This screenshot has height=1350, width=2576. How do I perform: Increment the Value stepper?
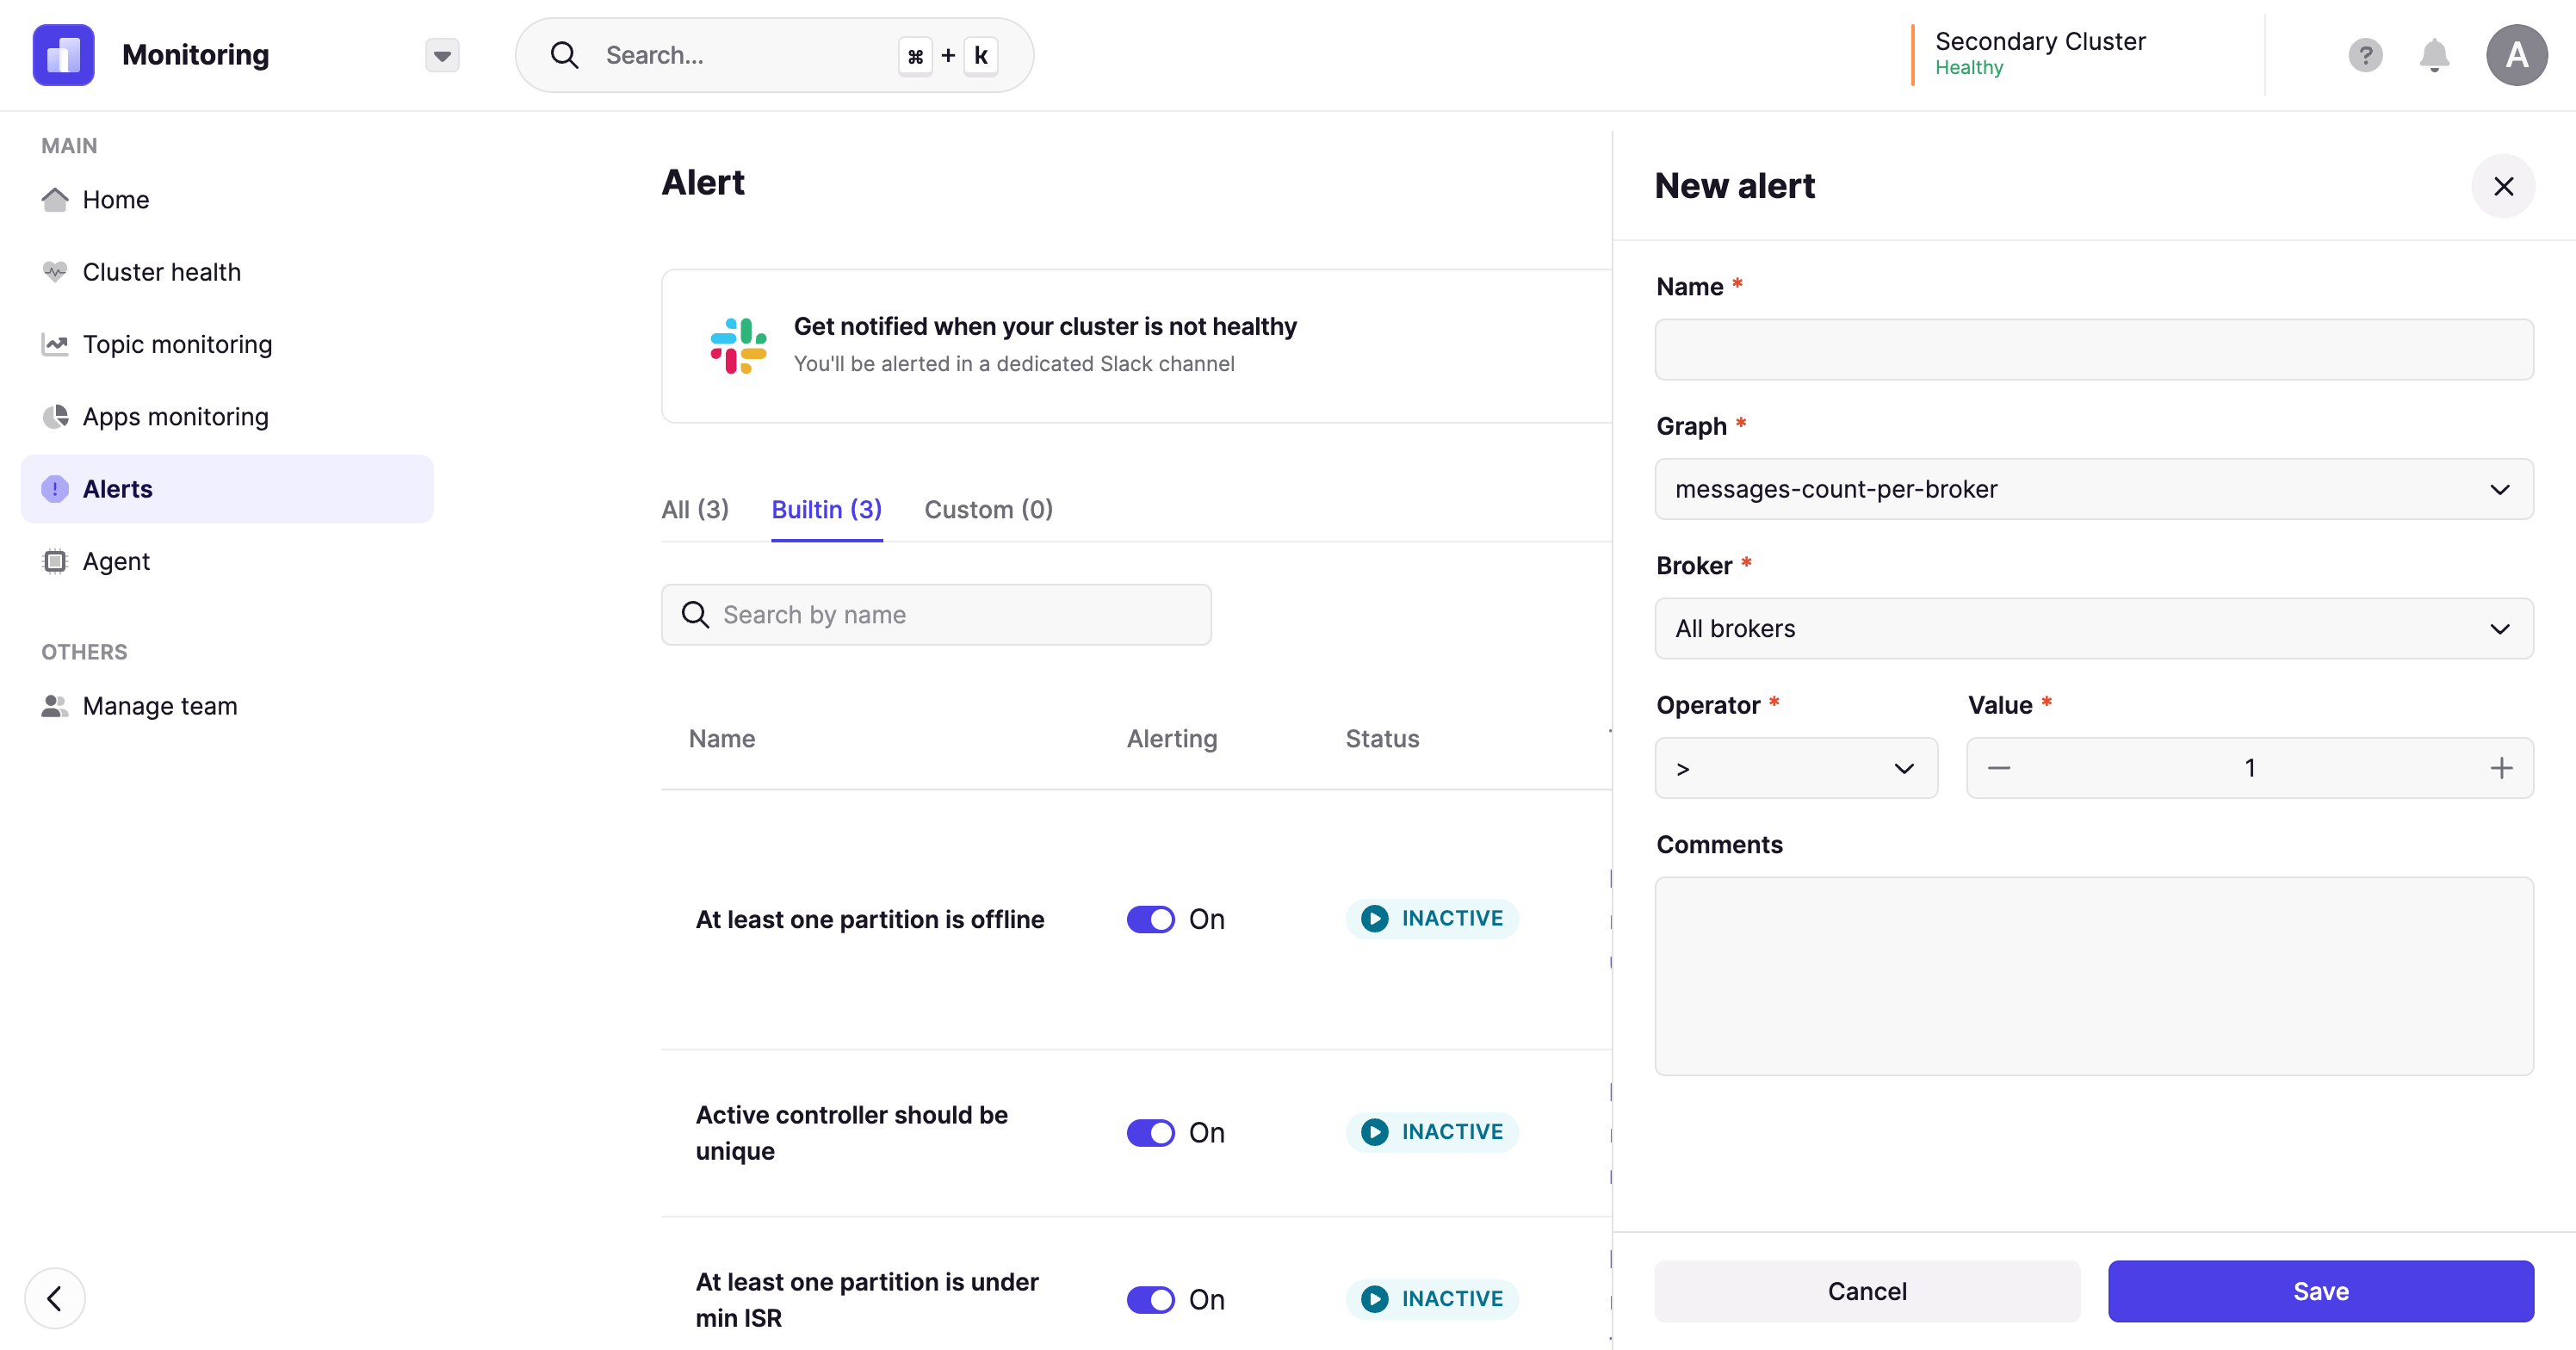(x=2501, y=767)
